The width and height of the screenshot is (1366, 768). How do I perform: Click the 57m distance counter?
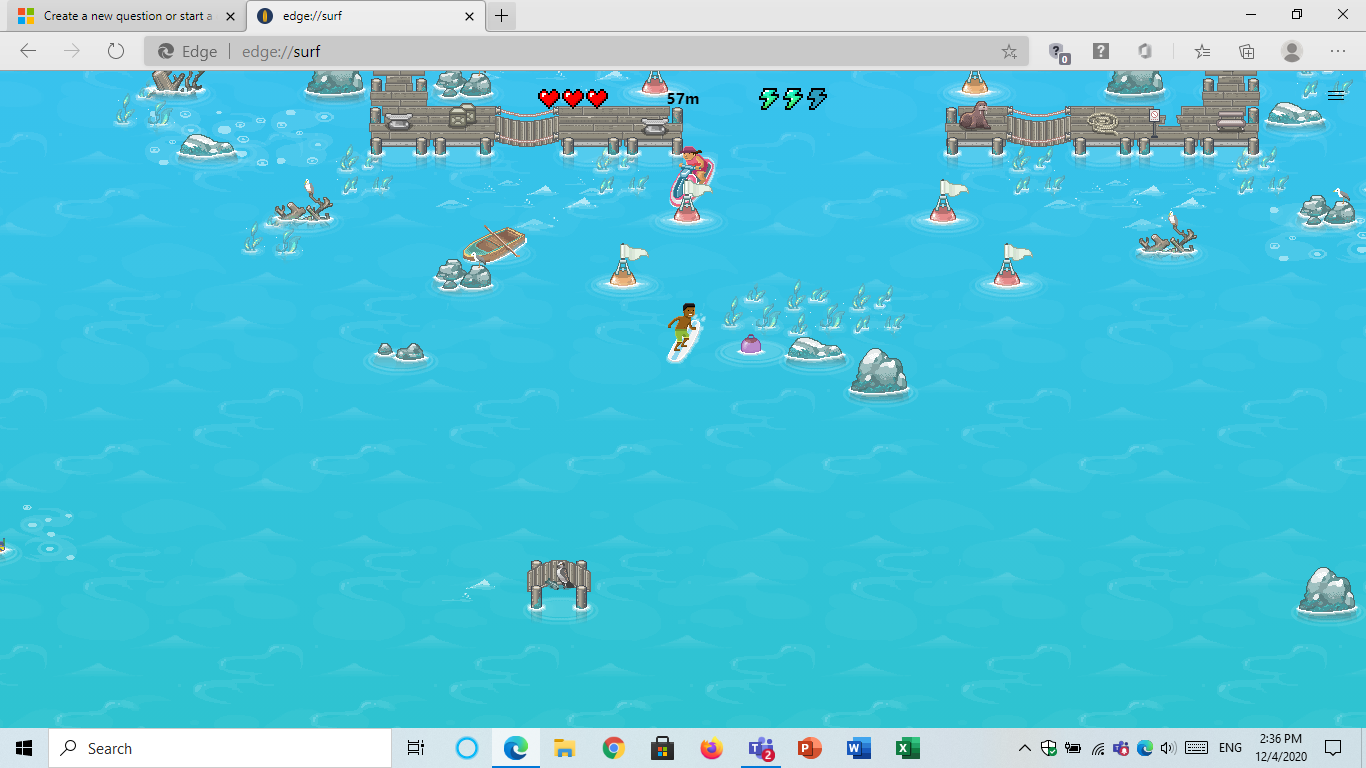point(683,98)
